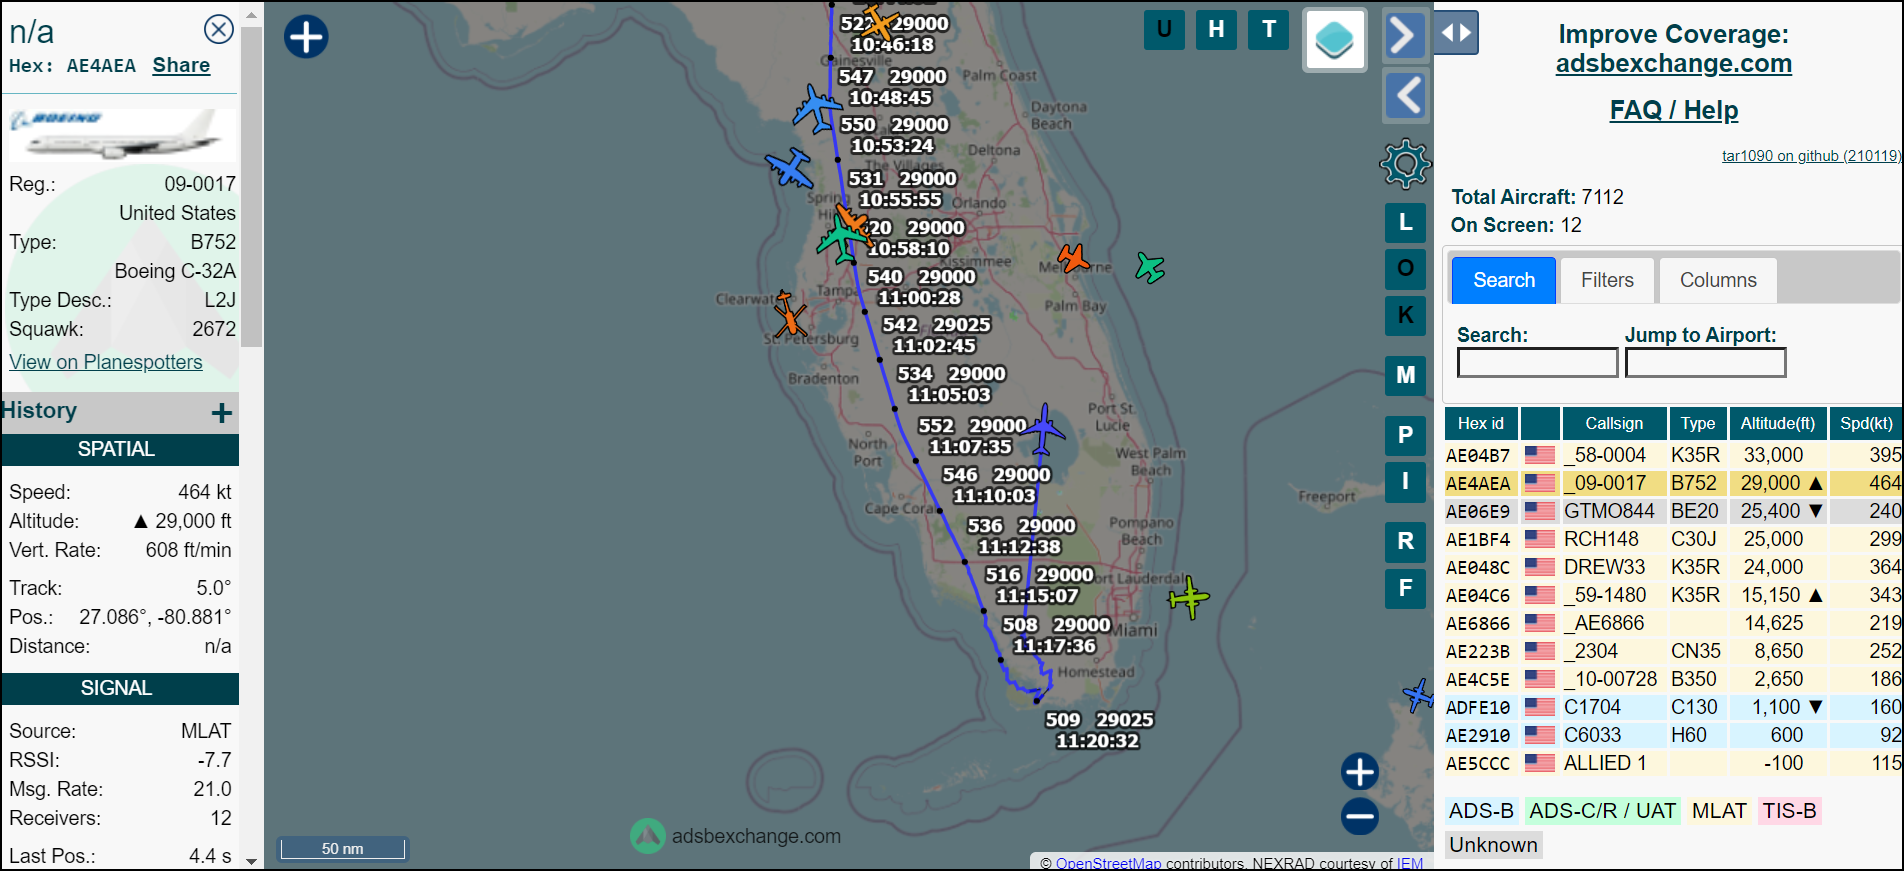
Task: Toggle sidebar width with double-arrow button
Action: (x=1456, y=33)
